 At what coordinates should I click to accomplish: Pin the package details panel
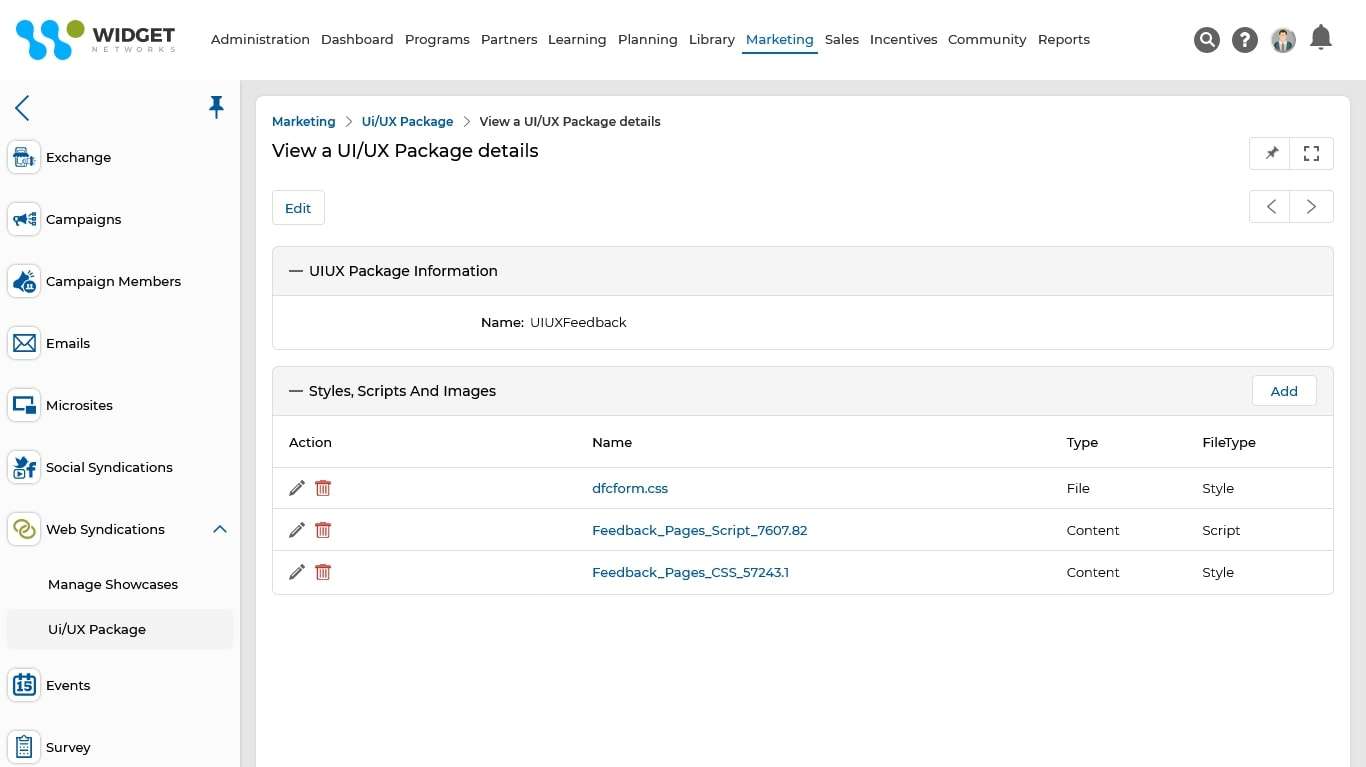[x=1271, y=153]
